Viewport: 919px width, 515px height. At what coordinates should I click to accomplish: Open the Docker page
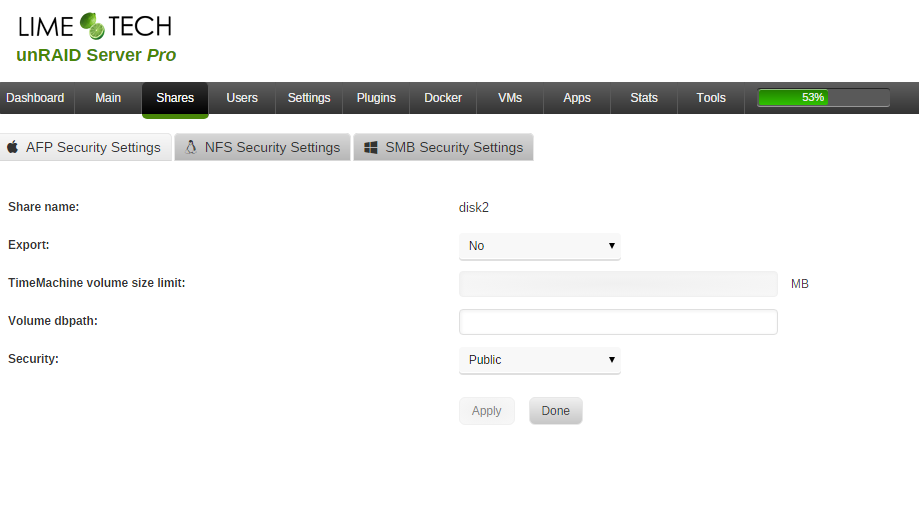click(443, 98)
